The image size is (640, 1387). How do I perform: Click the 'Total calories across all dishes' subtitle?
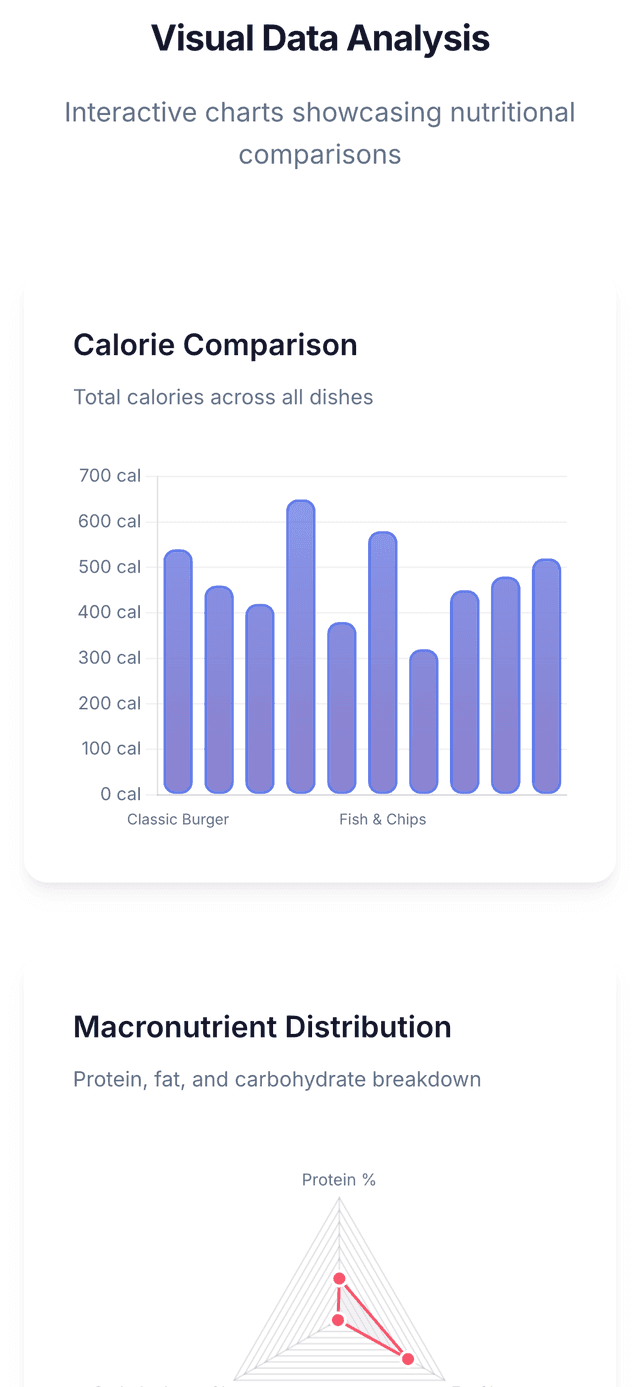pyautogui.click(x=223, y=398)
